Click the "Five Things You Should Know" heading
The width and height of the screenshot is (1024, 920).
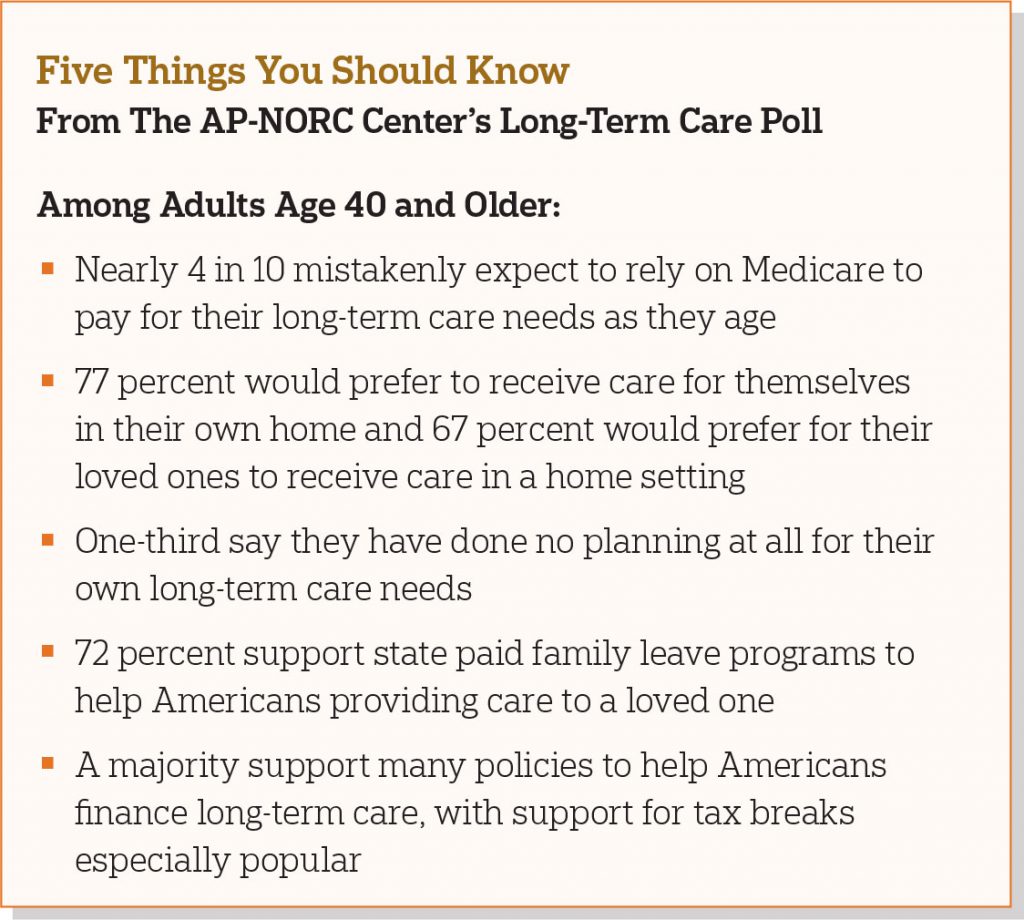[302, 71]
